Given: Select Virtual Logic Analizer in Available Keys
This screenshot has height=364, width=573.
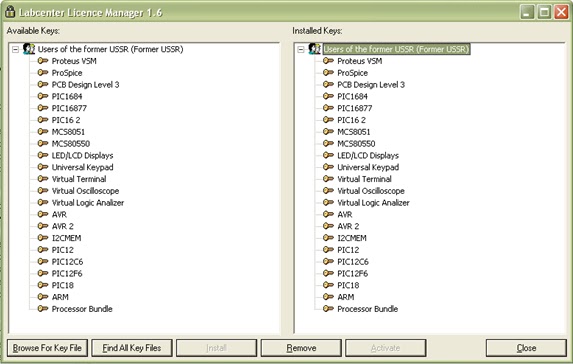Looking at the screenshot, I should tap(88, 202).
